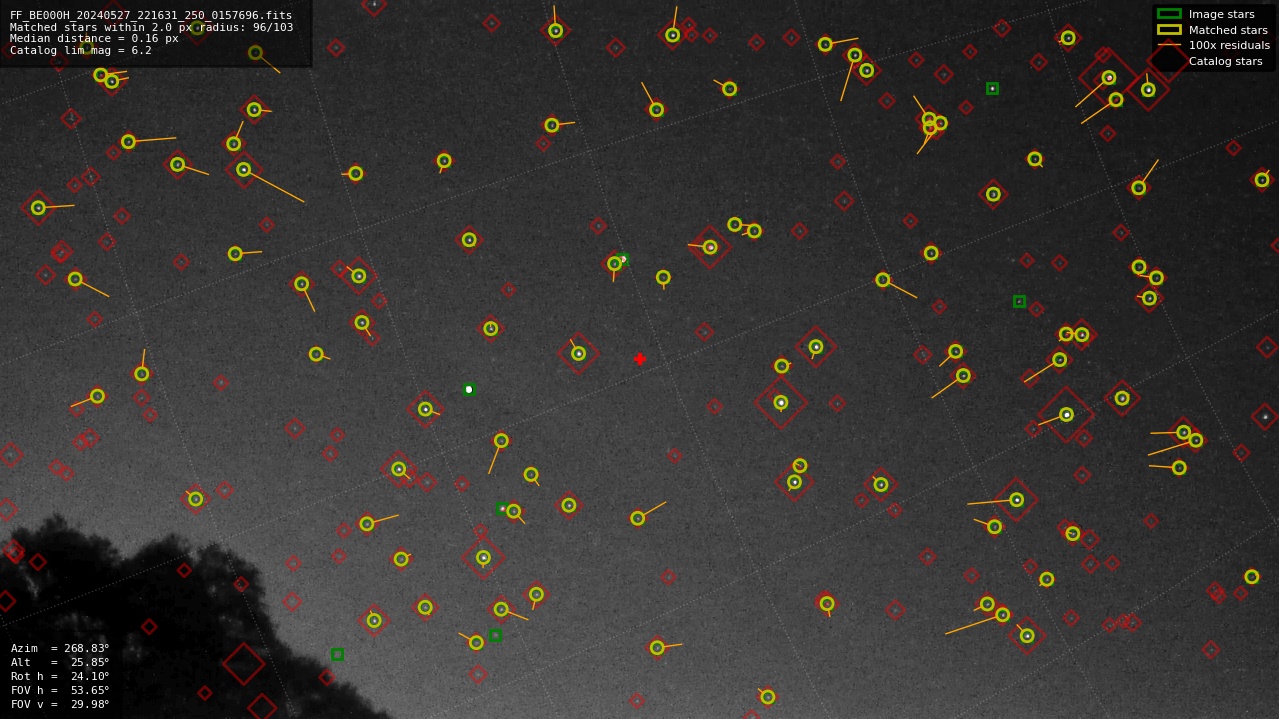The height and width of the screenshot is (719, 1279).
Task: Click the red center cross marker
Action: coord(640,359)
